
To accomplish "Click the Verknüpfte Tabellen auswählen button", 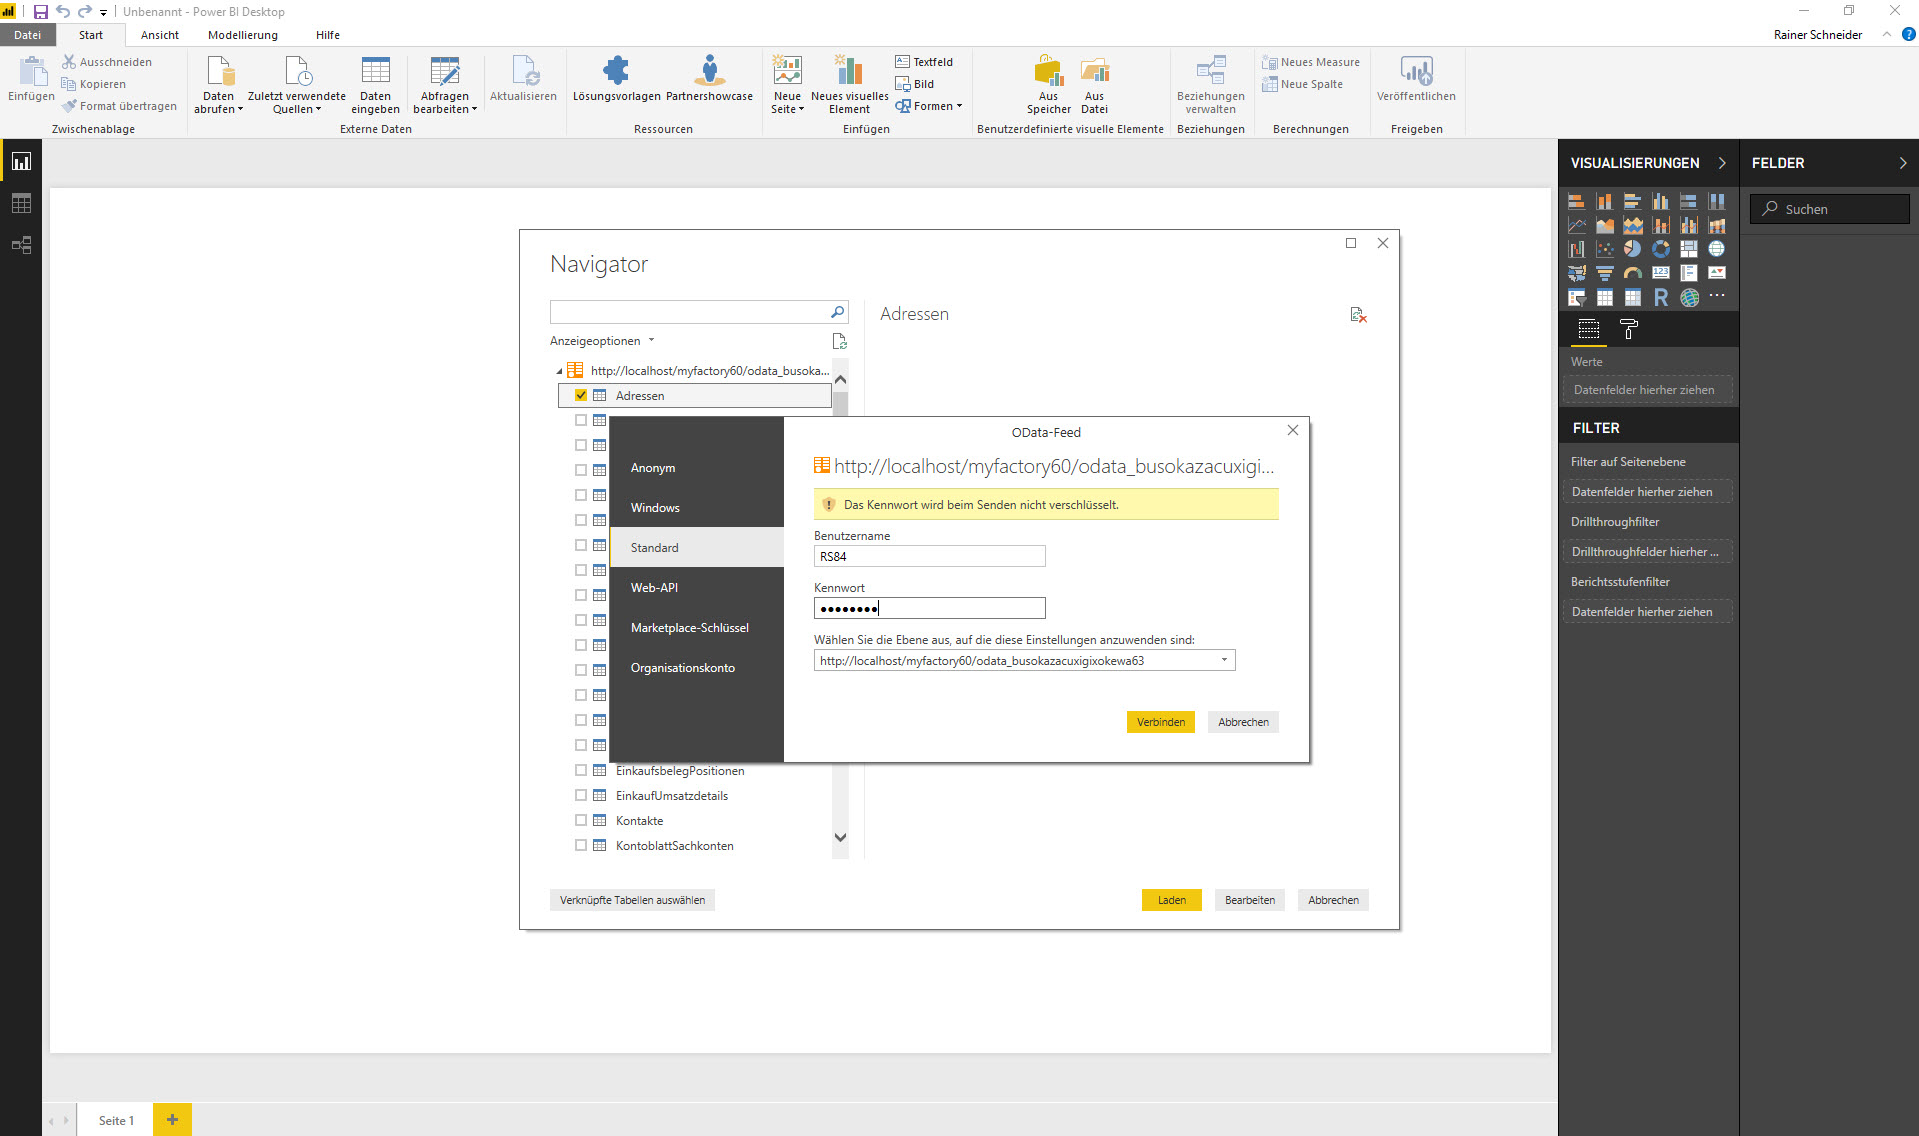I will [632, 900].
